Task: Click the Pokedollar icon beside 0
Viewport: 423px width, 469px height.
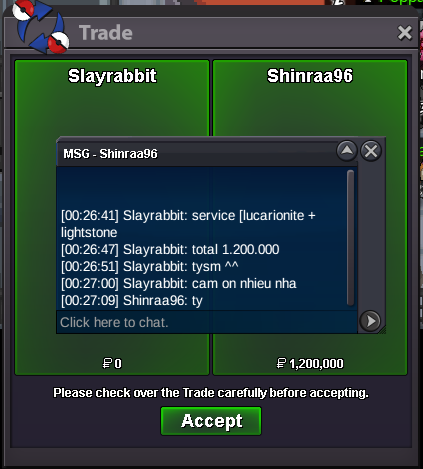Action: point(107,363)
